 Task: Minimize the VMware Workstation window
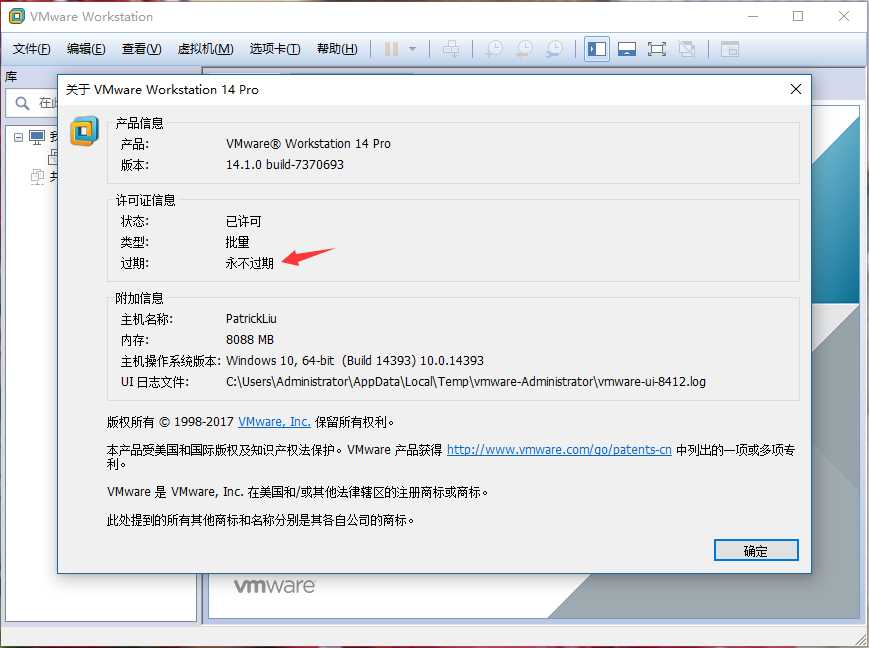[753, 16]
